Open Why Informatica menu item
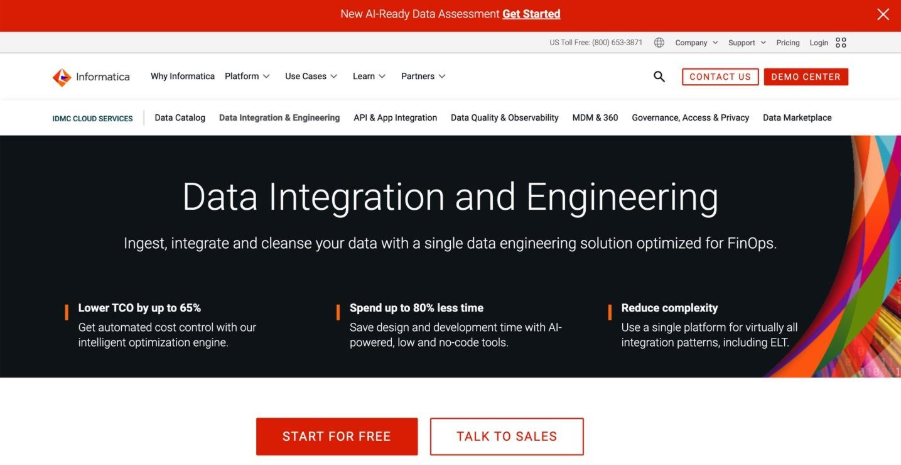 pos(182,76)
